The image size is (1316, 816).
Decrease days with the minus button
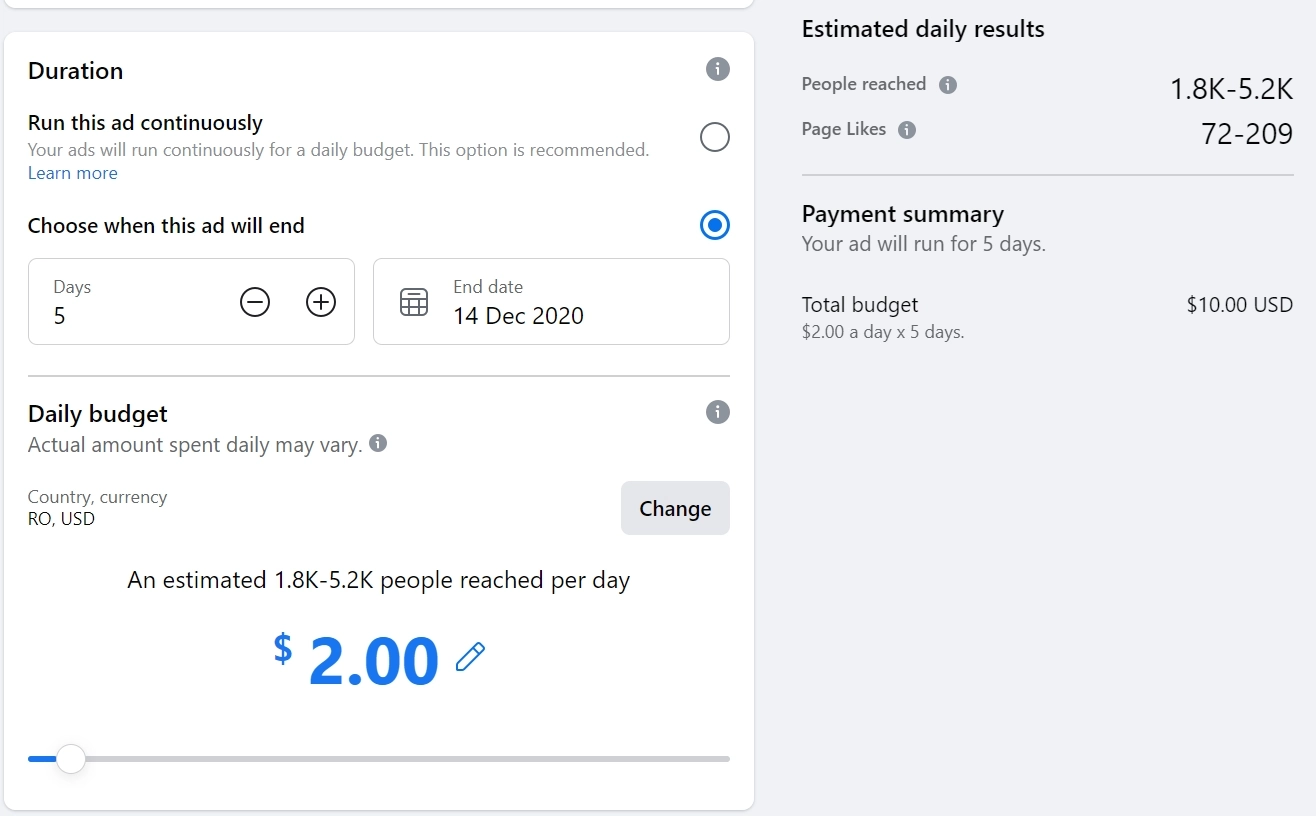(x=255, y=302)
